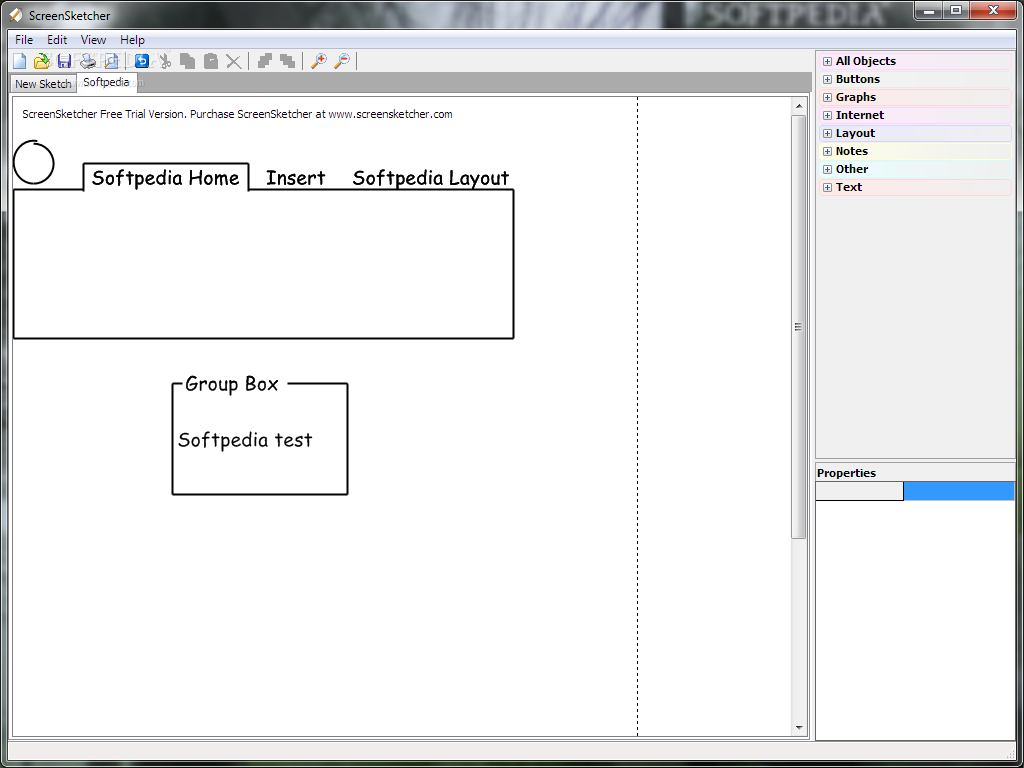Click the canvas scroll down arrow

pos(799,728)
